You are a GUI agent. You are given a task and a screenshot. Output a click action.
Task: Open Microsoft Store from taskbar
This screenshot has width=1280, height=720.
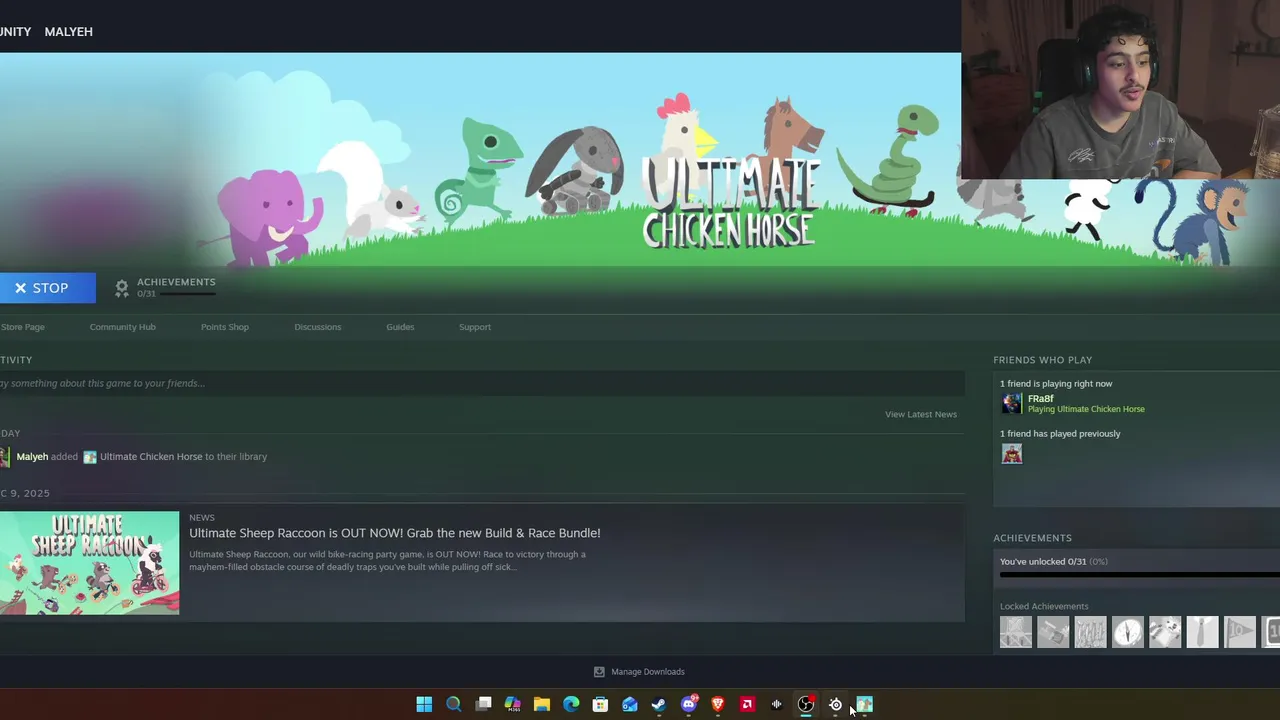coord(601,705)
